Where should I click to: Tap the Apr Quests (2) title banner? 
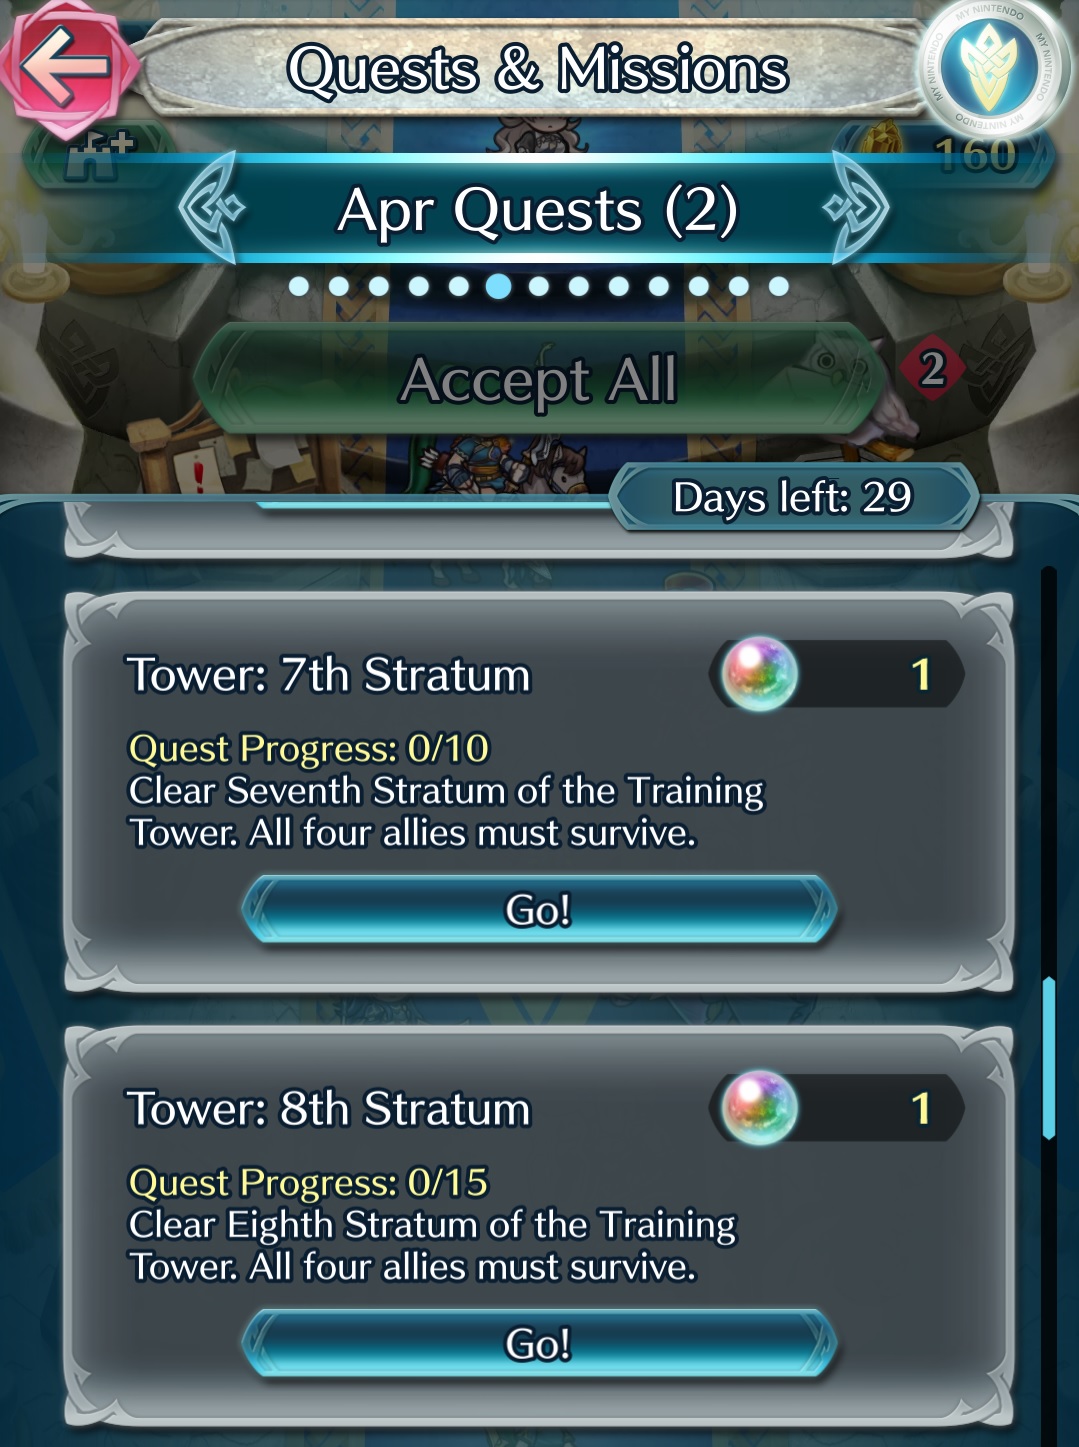537,210
